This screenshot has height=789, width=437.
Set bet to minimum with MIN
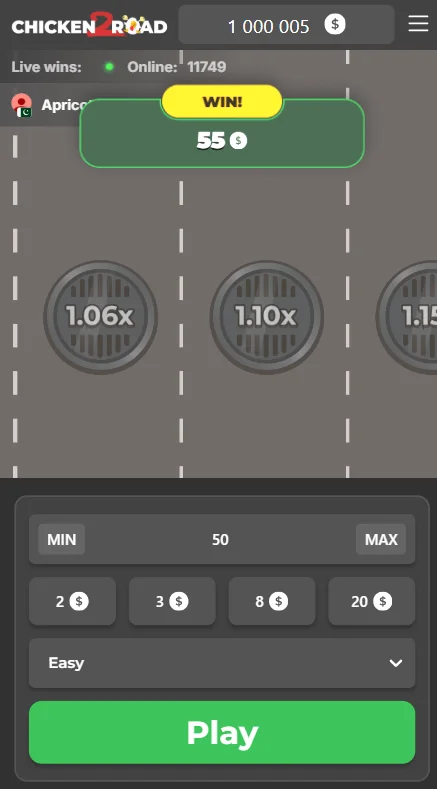[x=61, y=539]
